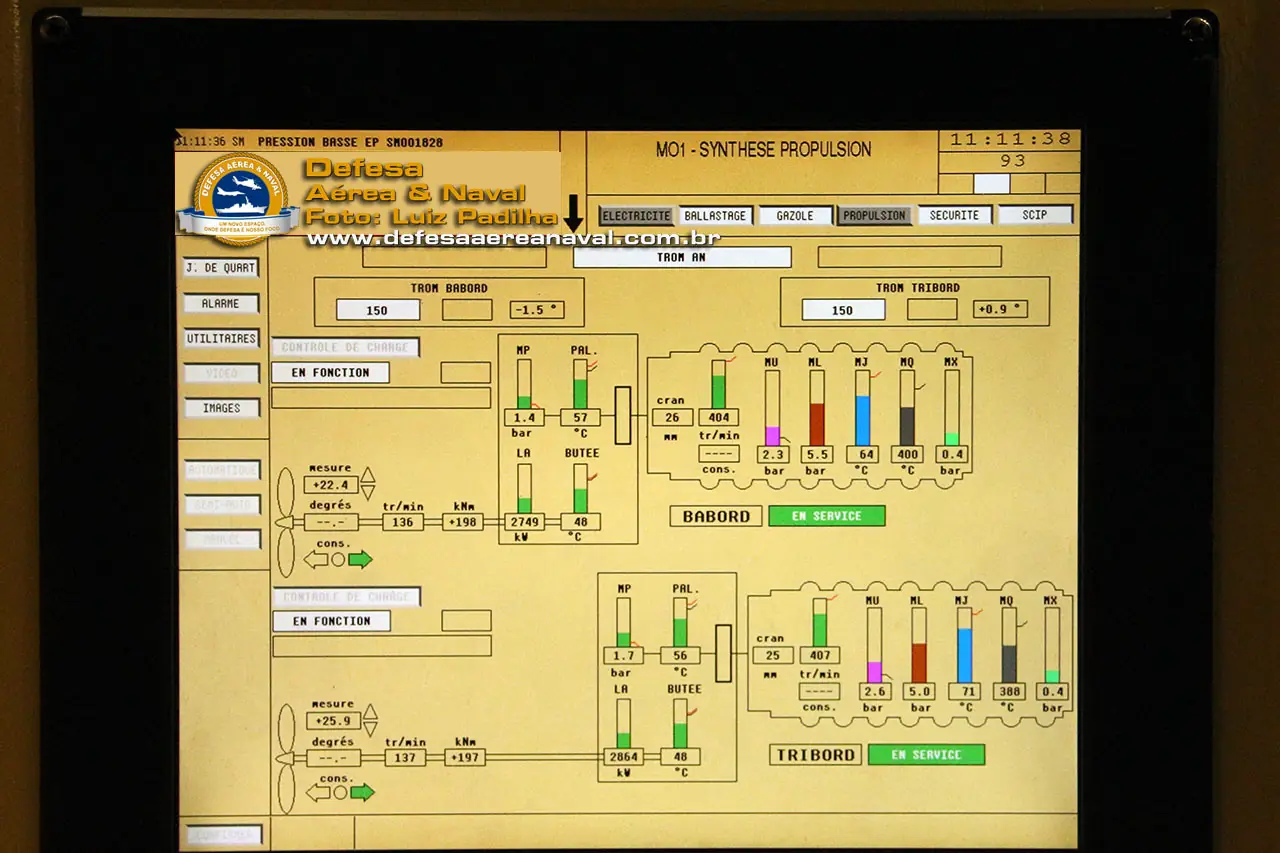Image resolution: width=1280 pixels, height=853 pixels.
Task: Click the magenta MU gauge reading 2.6 bar
Action: [x=874, y=645]
